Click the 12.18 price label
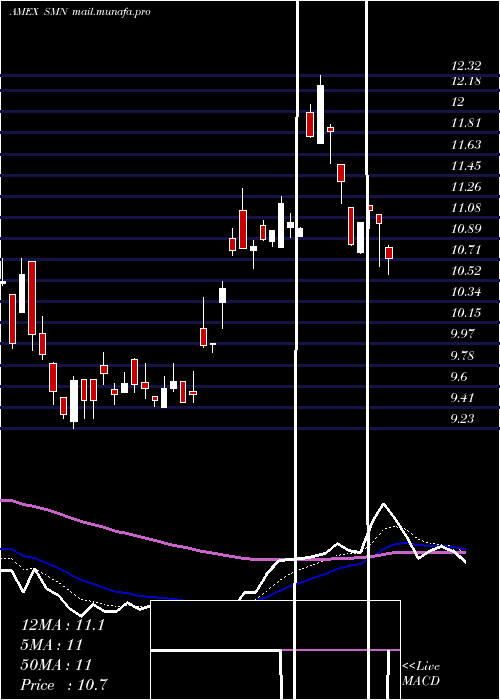The height and width of the screenshot is (700, 500). [x=466, y=81]
